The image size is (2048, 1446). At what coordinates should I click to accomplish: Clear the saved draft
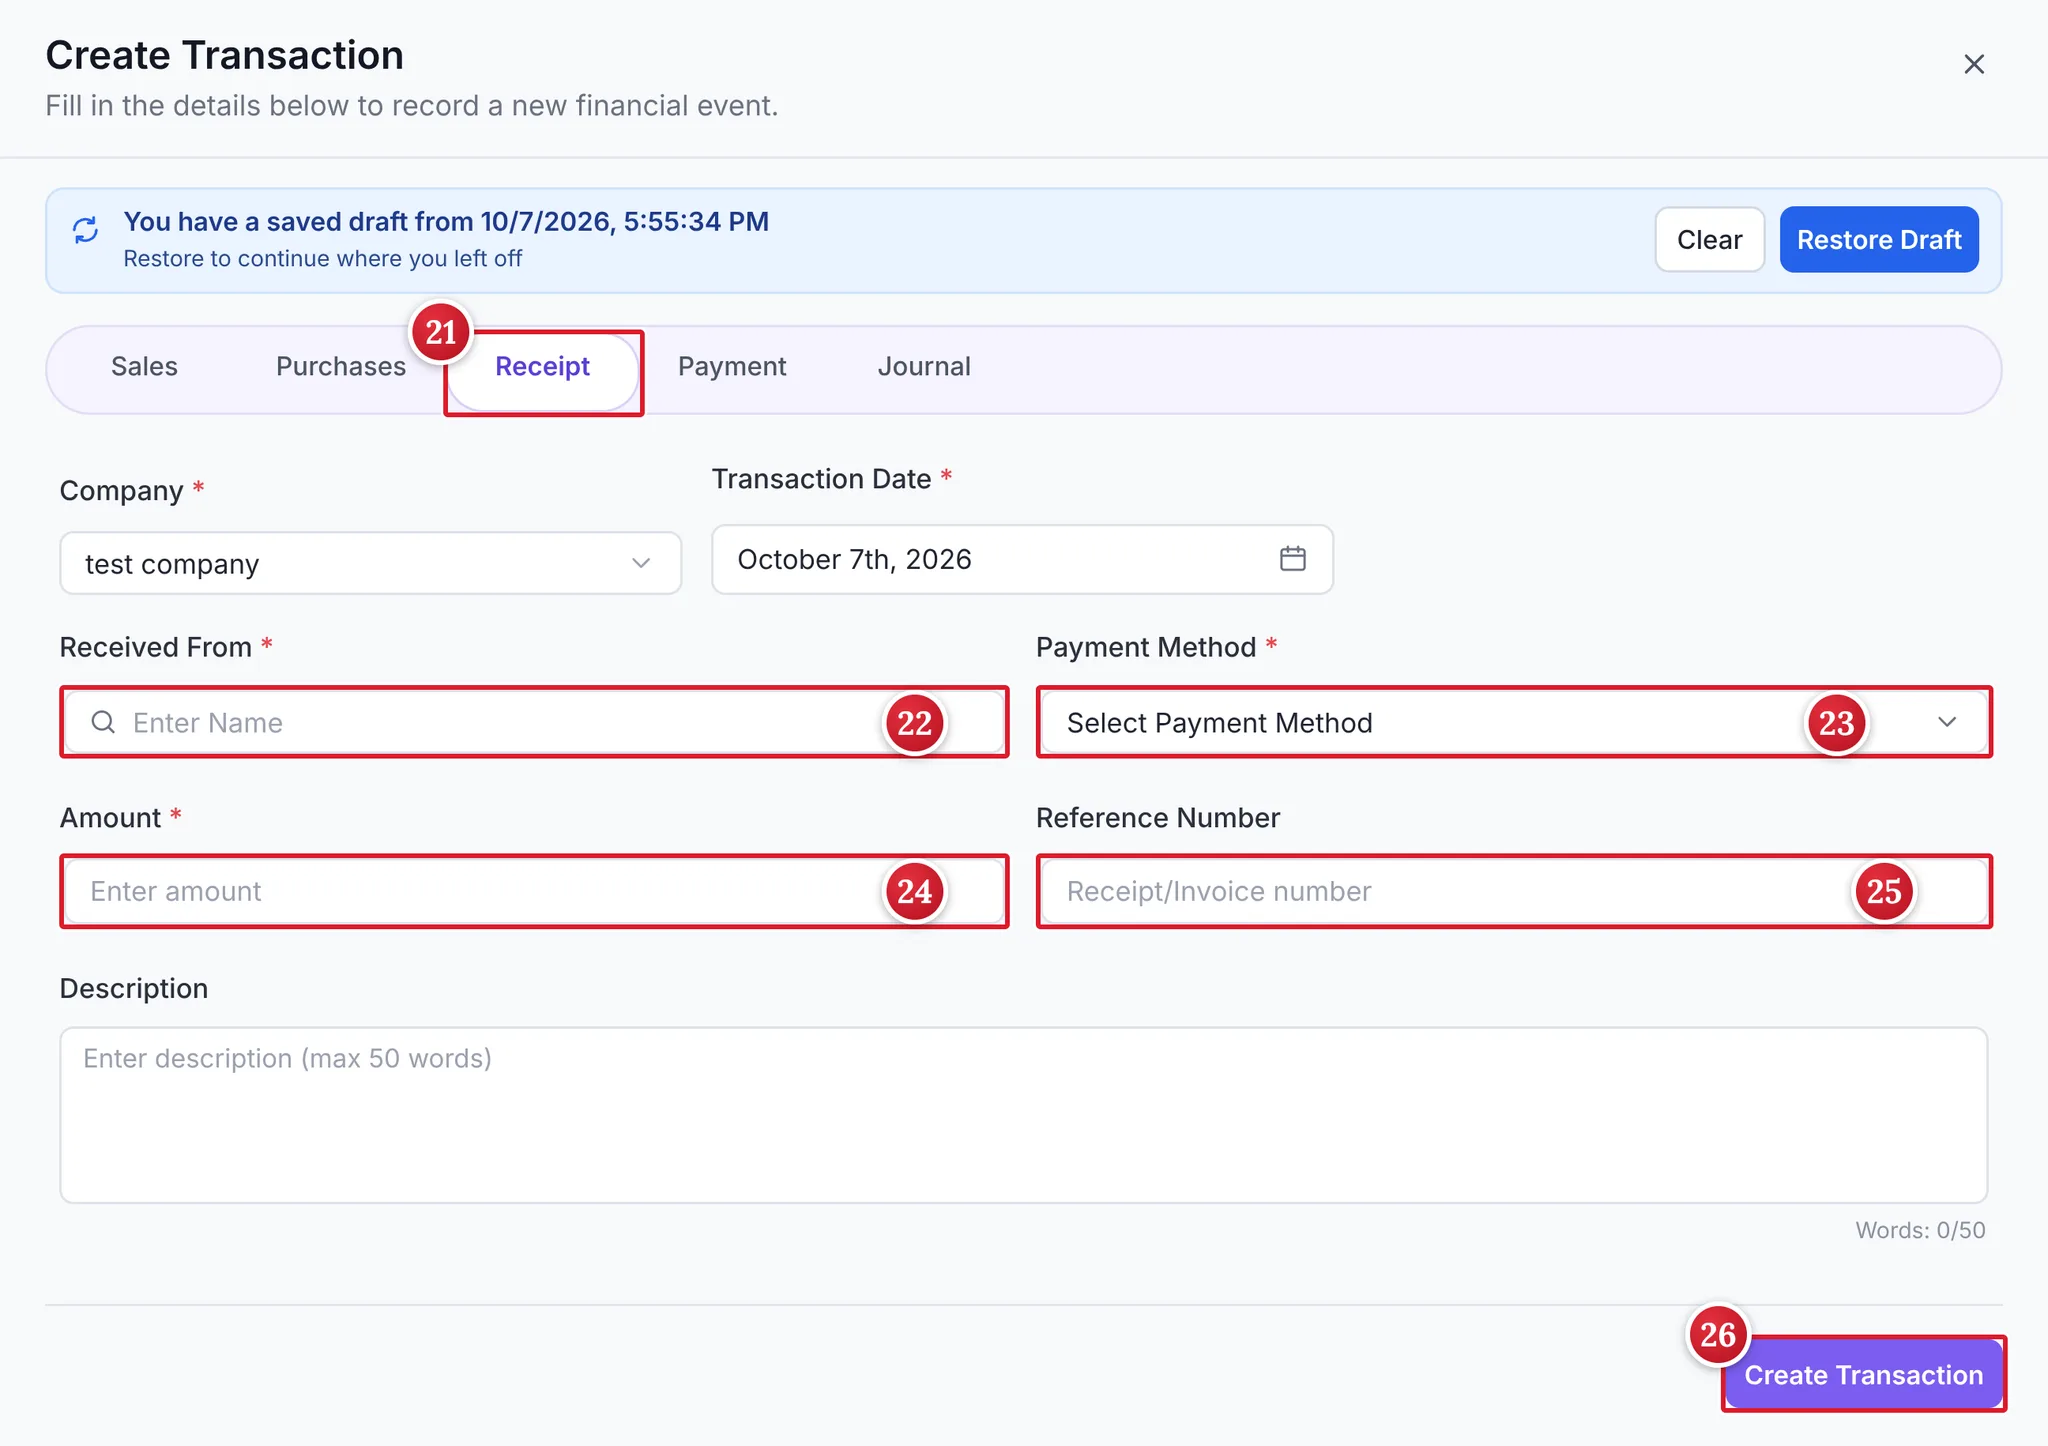tap(1709, 240)
